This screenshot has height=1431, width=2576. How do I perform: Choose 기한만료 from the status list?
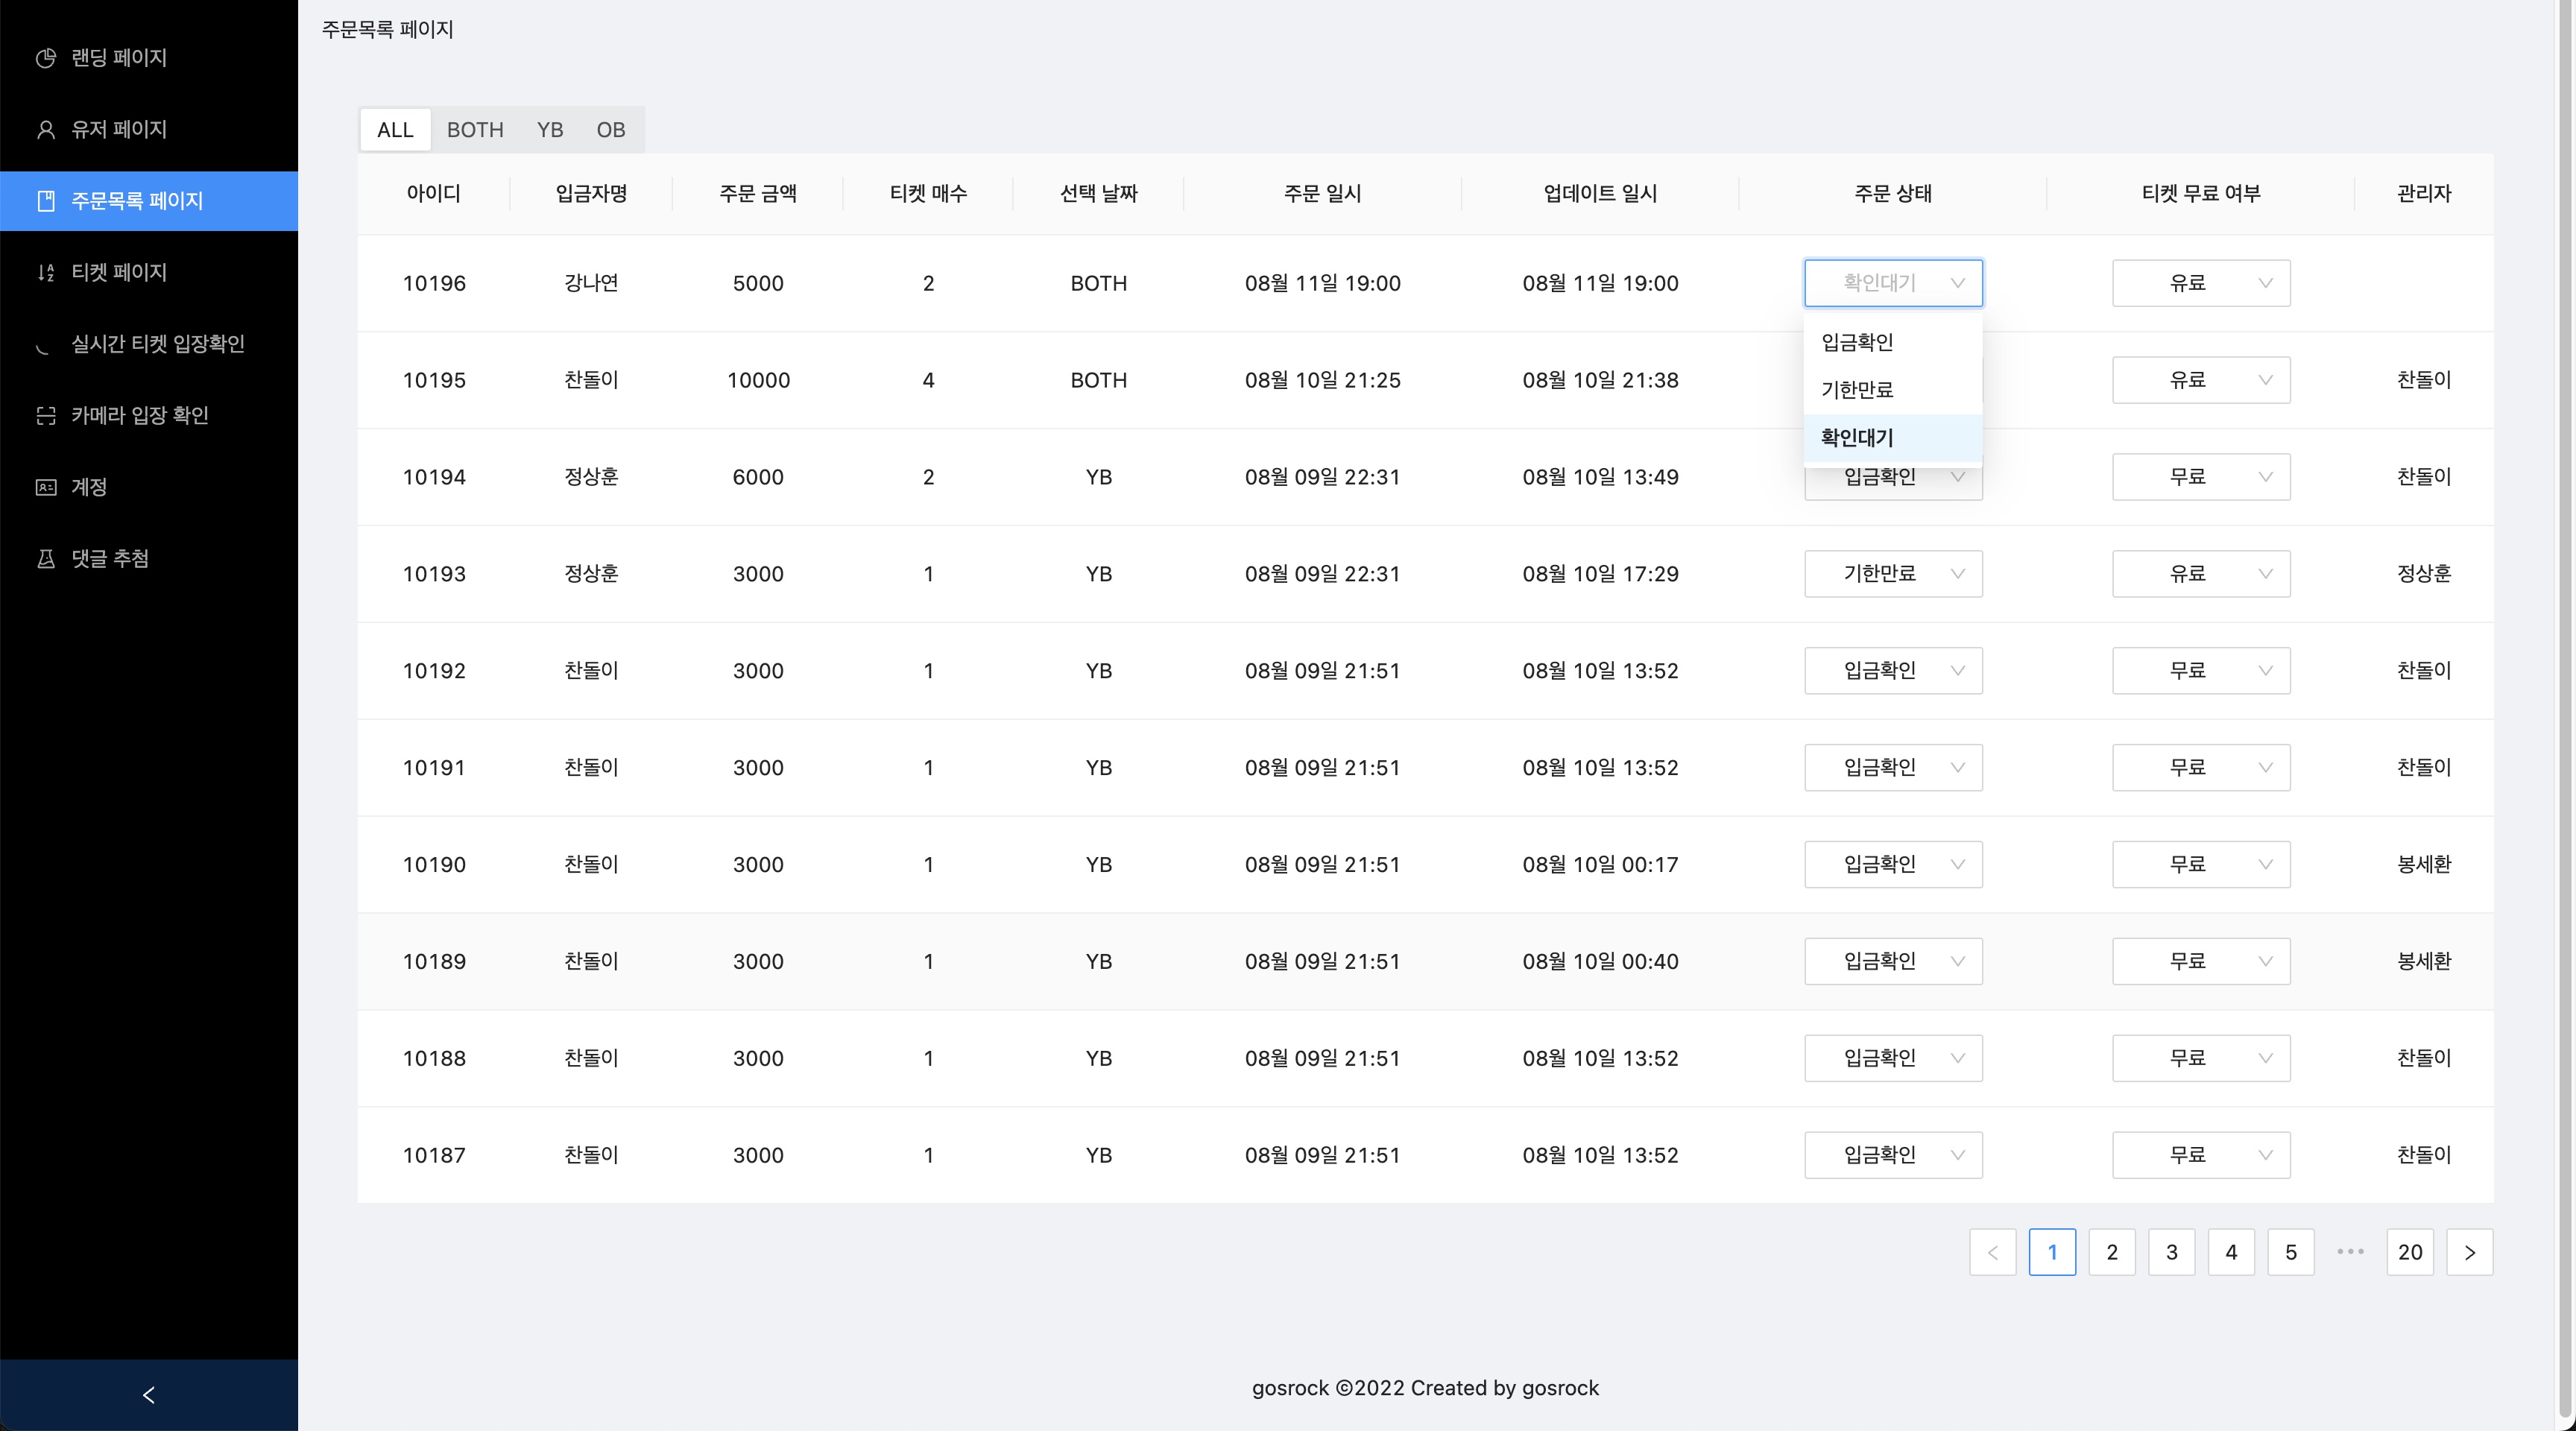tap(1857, 390)
